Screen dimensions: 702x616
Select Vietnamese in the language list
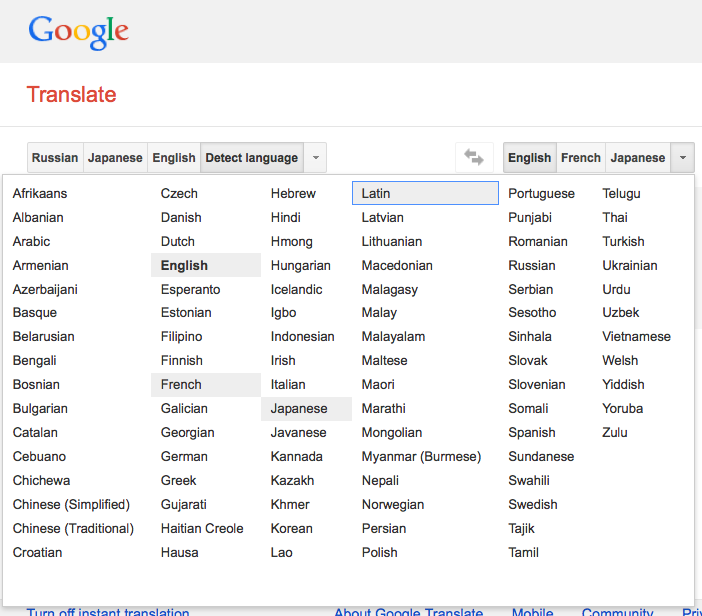[x=636, y=337]
